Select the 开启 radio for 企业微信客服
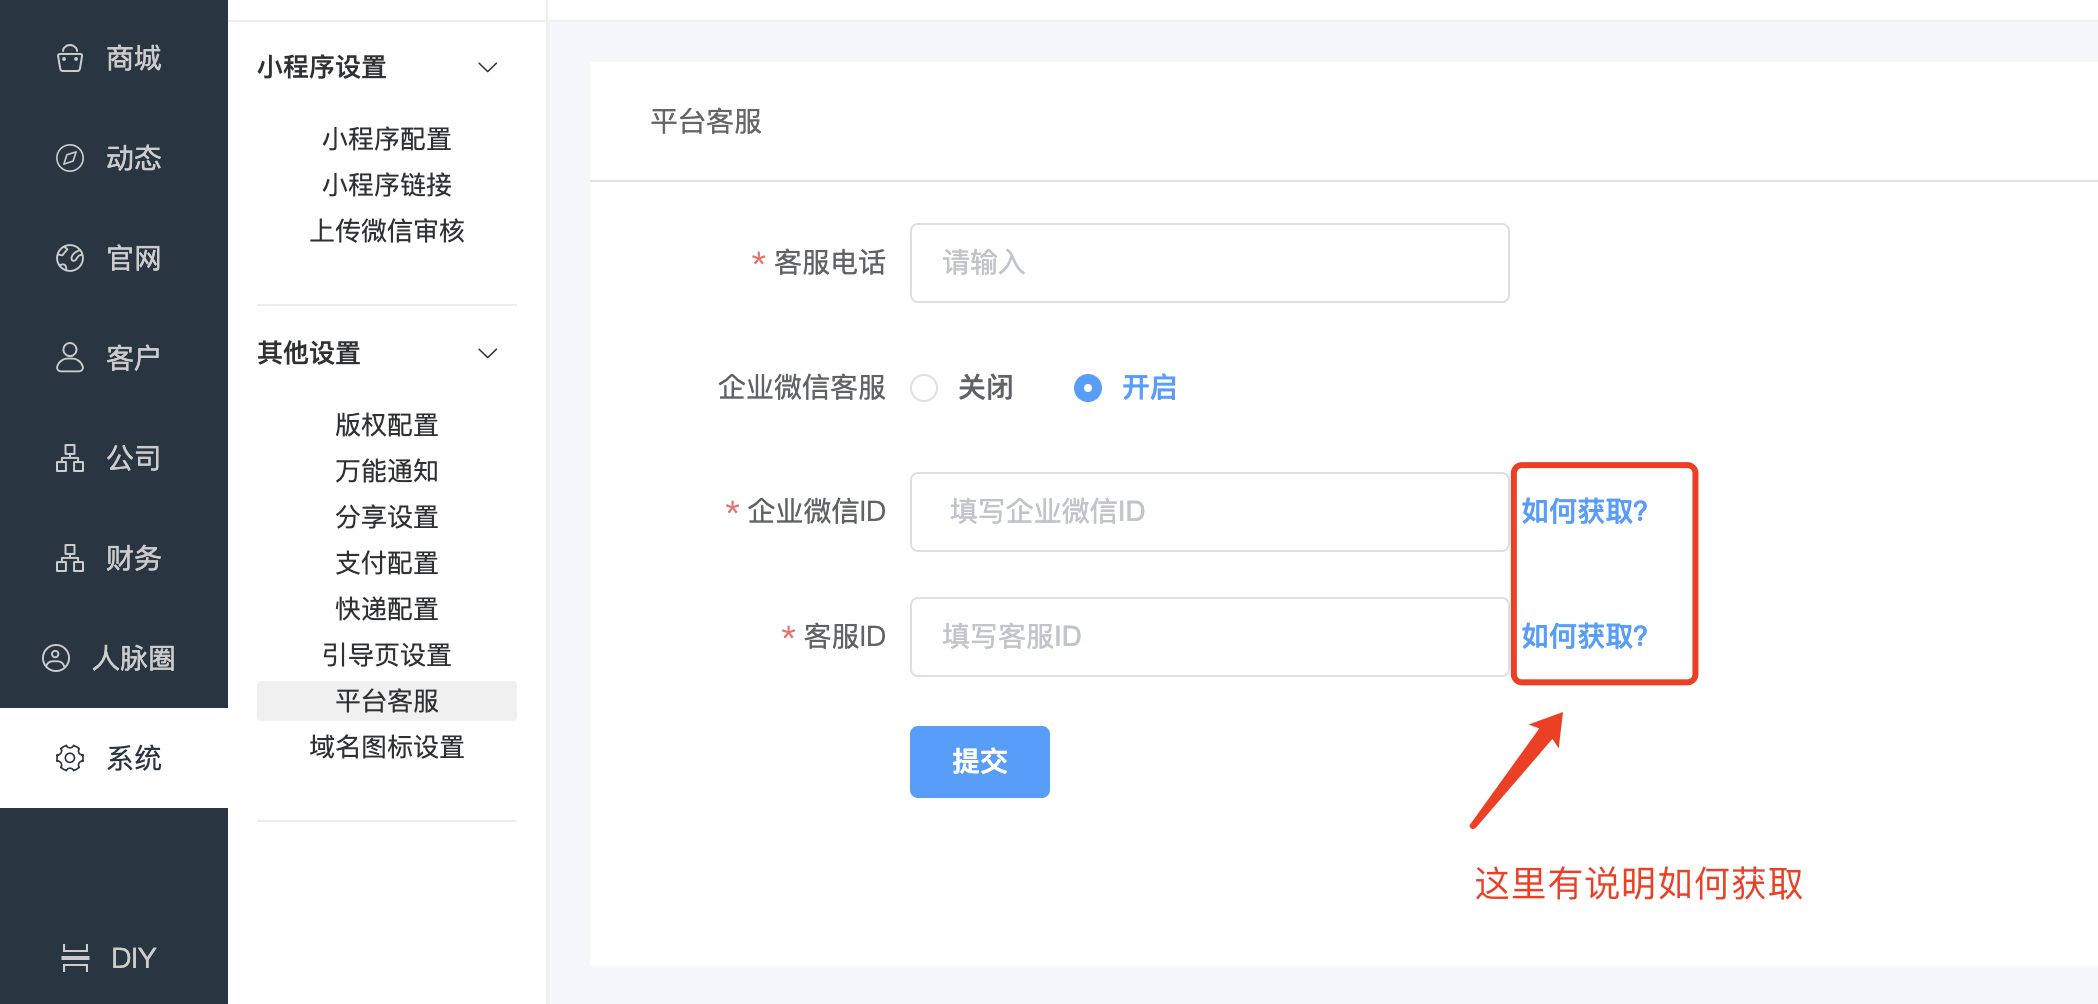This screenshot has height=1004, width=2098. coord(1088,388)
